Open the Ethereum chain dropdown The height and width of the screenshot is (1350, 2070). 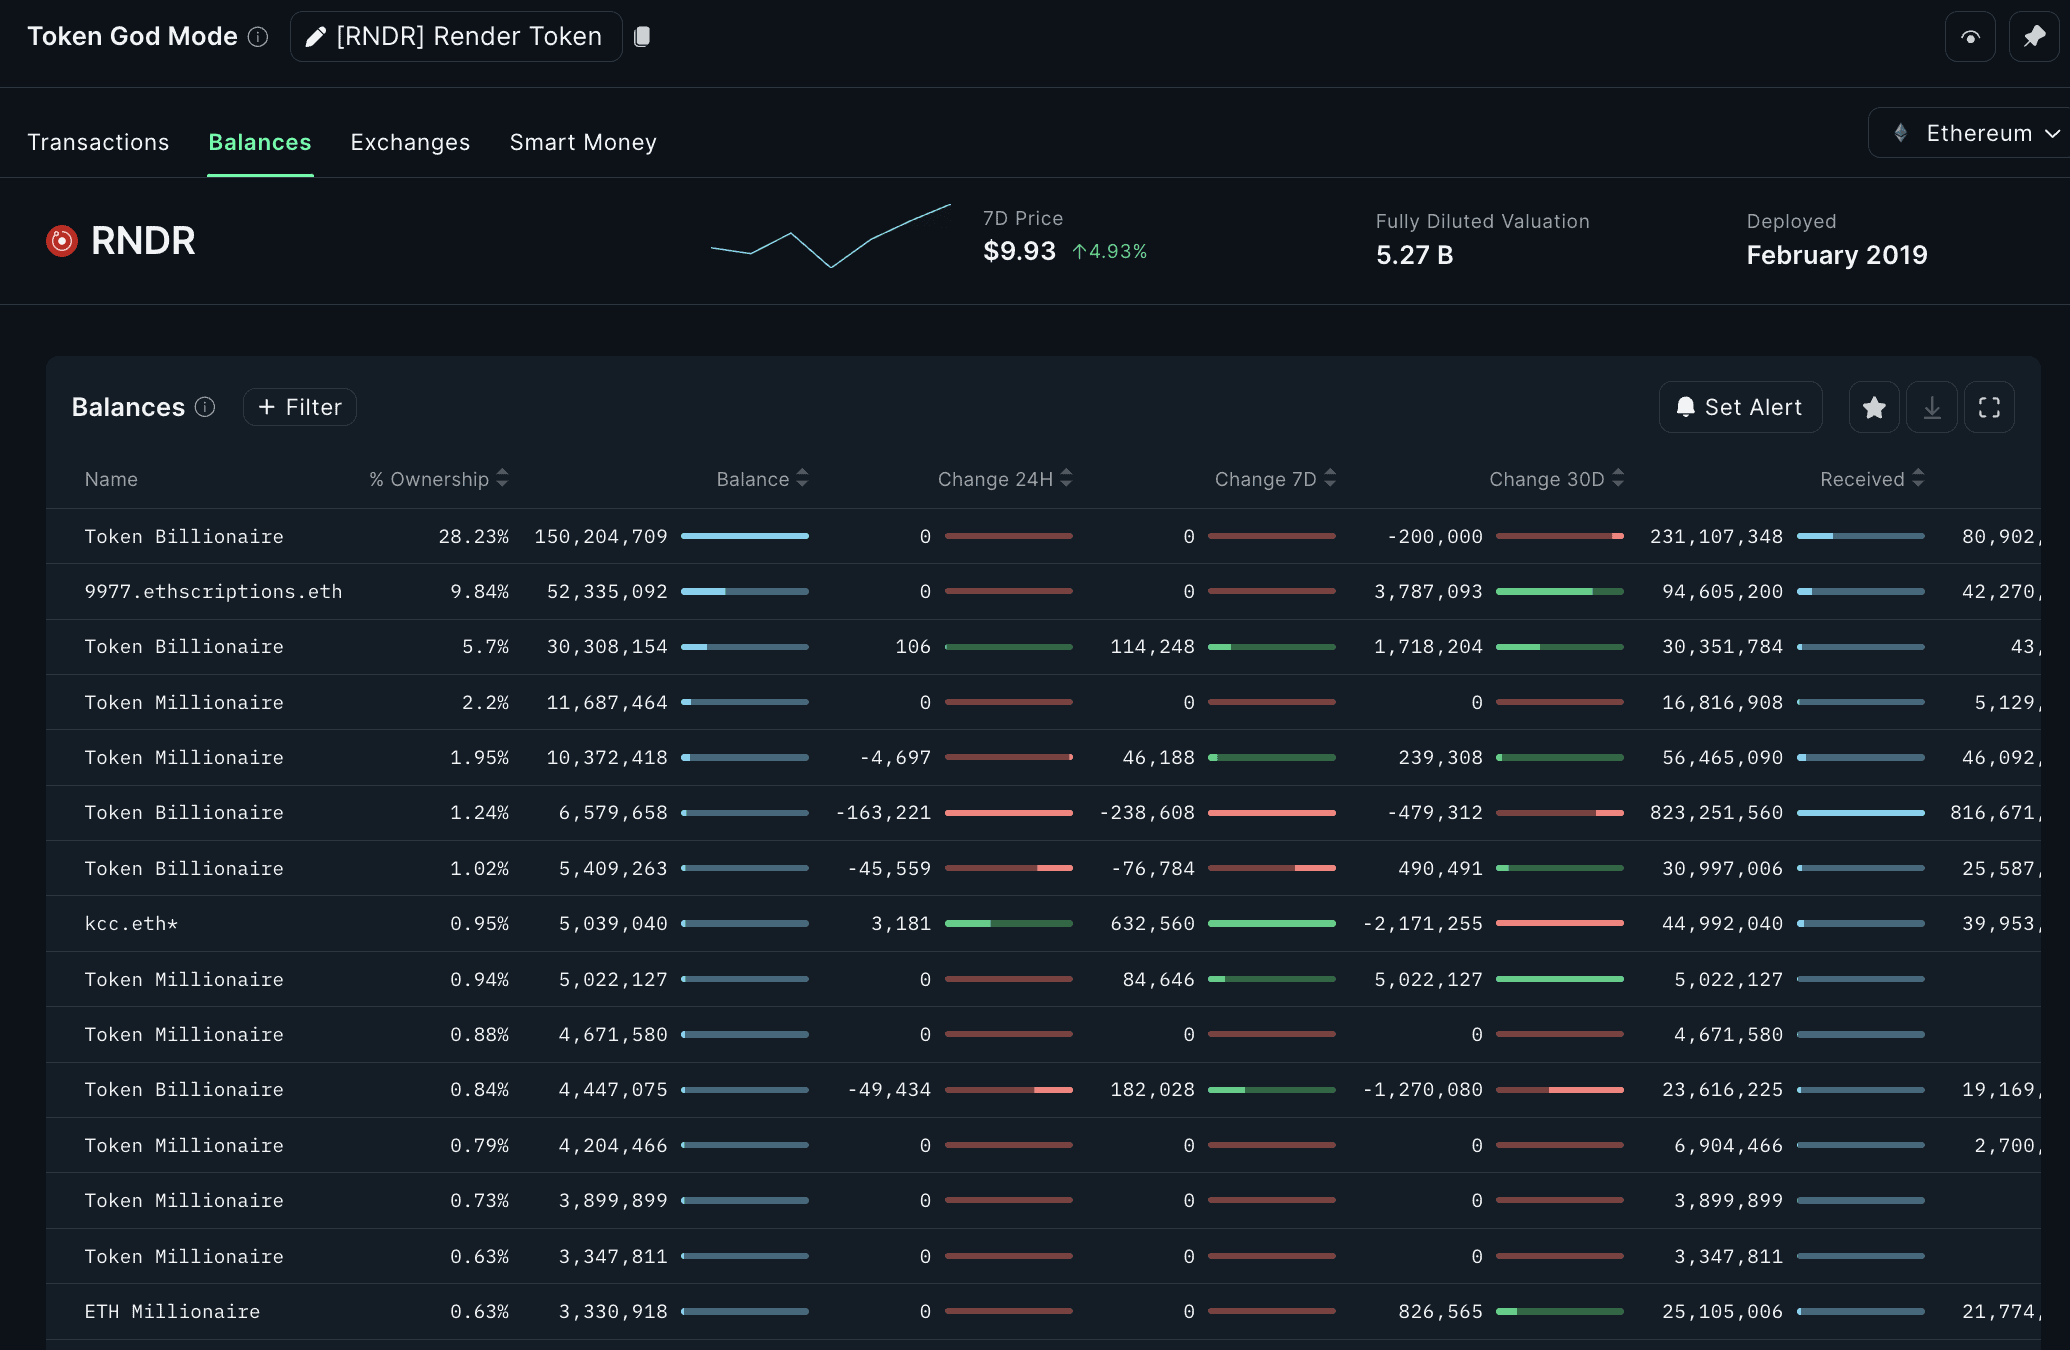(1975, 133)
